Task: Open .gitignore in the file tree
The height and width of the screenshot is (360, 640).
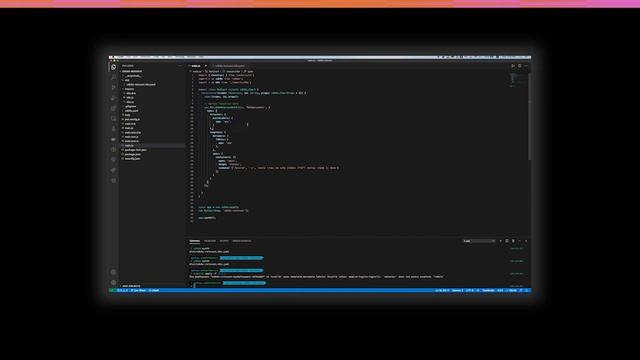Action: point(131,106)
